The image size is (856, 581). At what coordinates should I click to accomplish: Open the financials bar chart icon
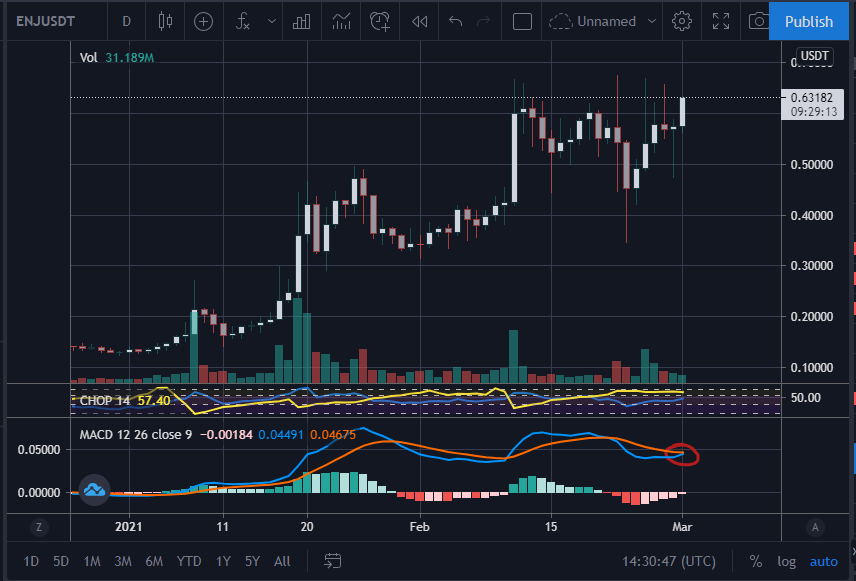[301, 21]
